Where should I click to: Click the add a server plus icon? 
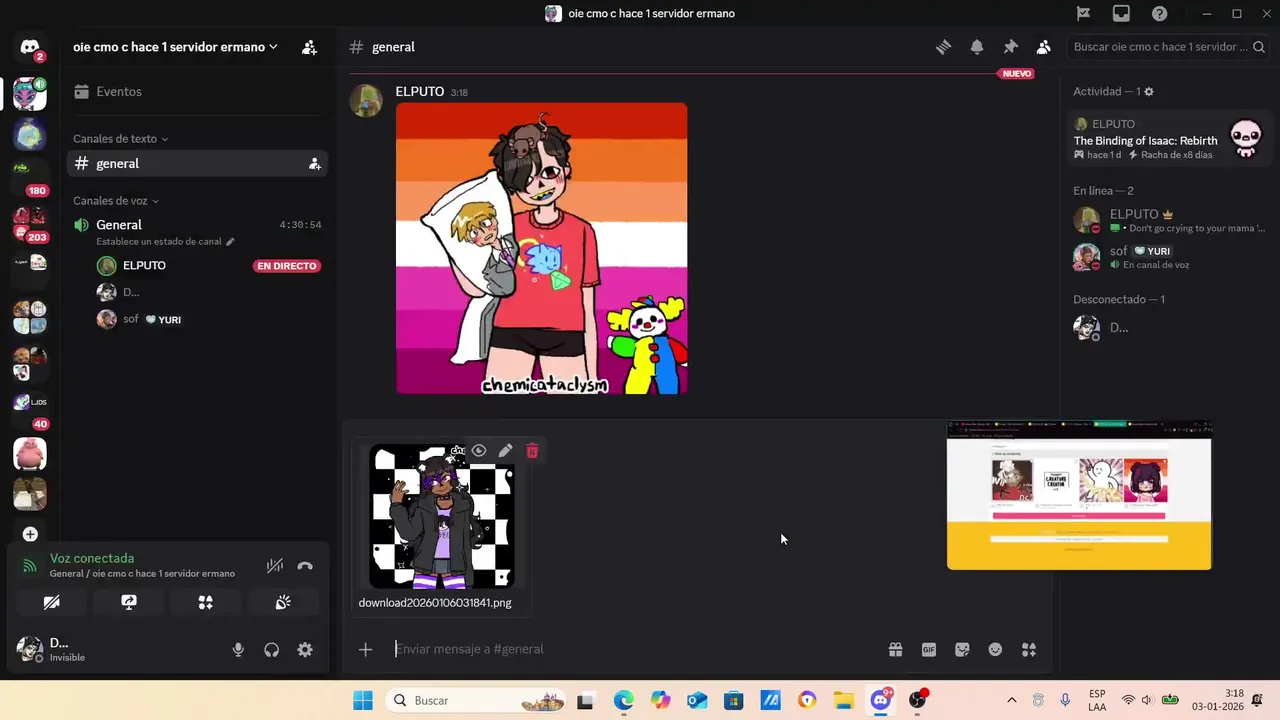coord(30,534)
